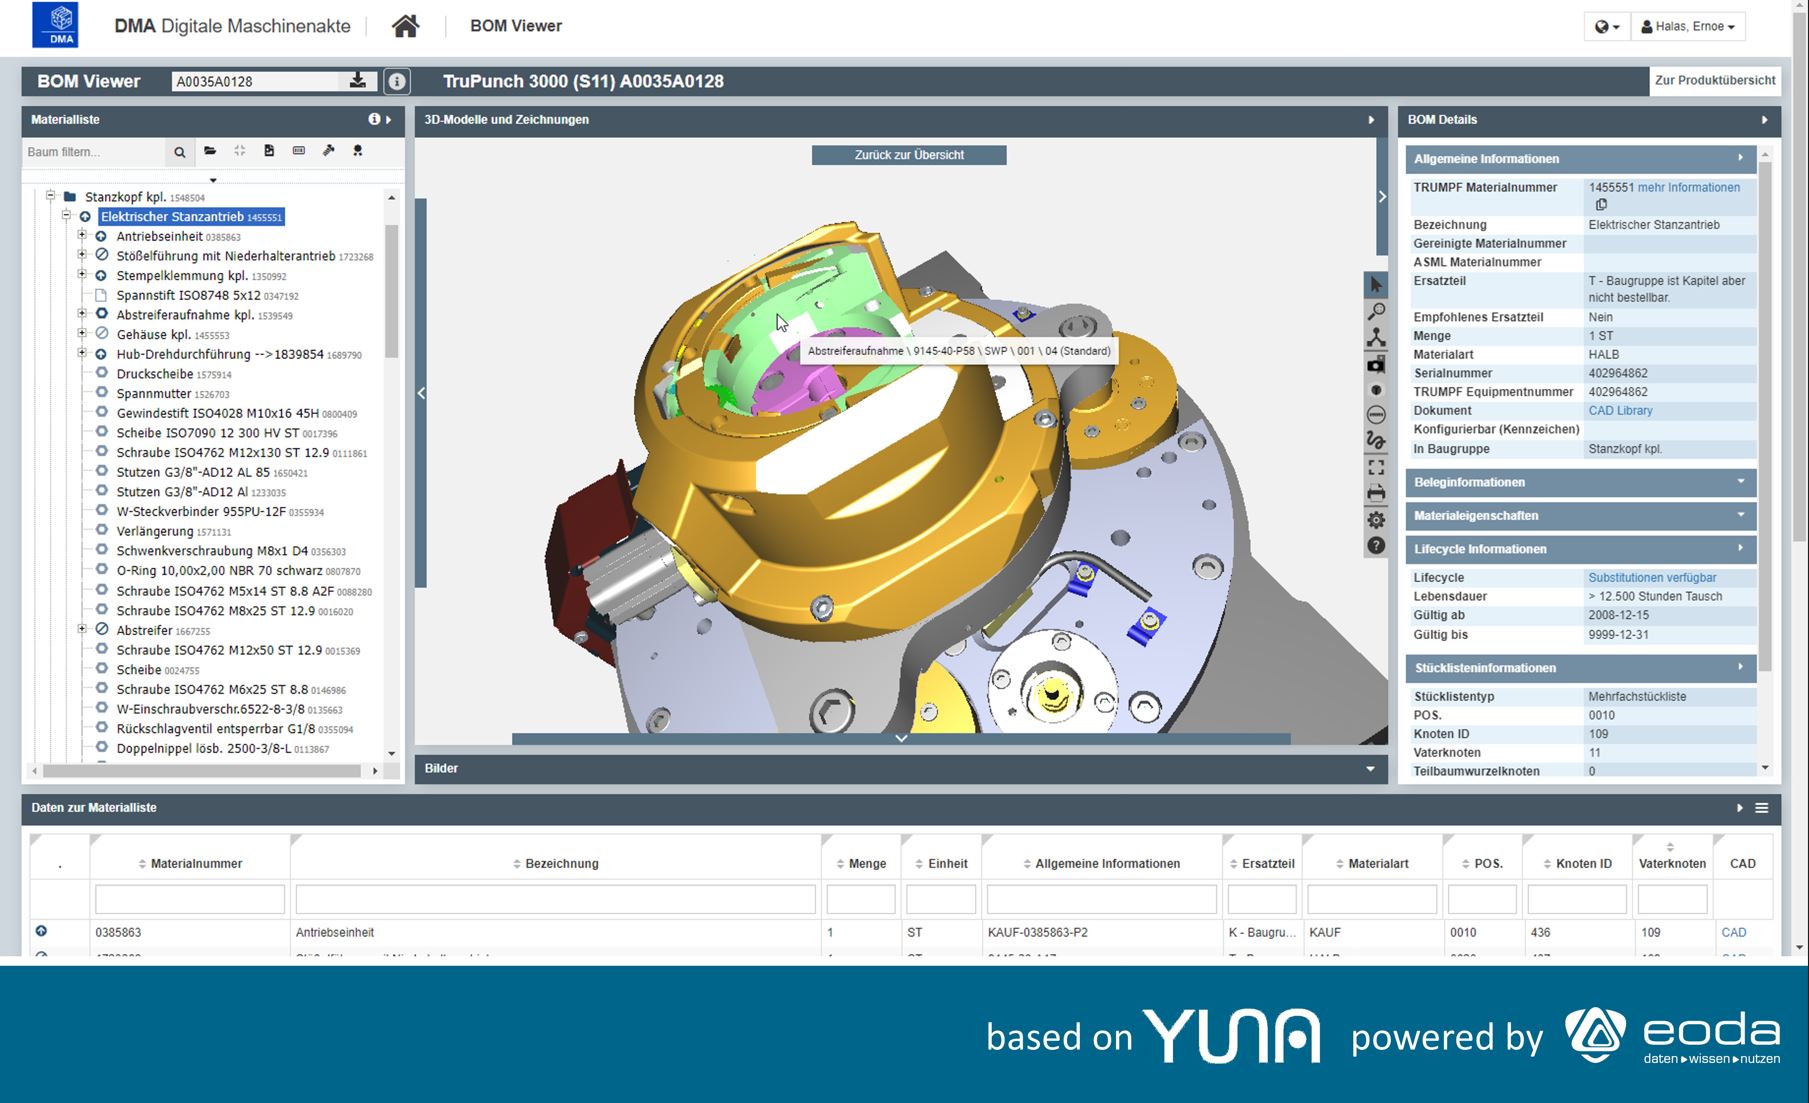Click the Zur Produktübersicht button
Screen dimensions: 1809x1103
(1714, 81)
